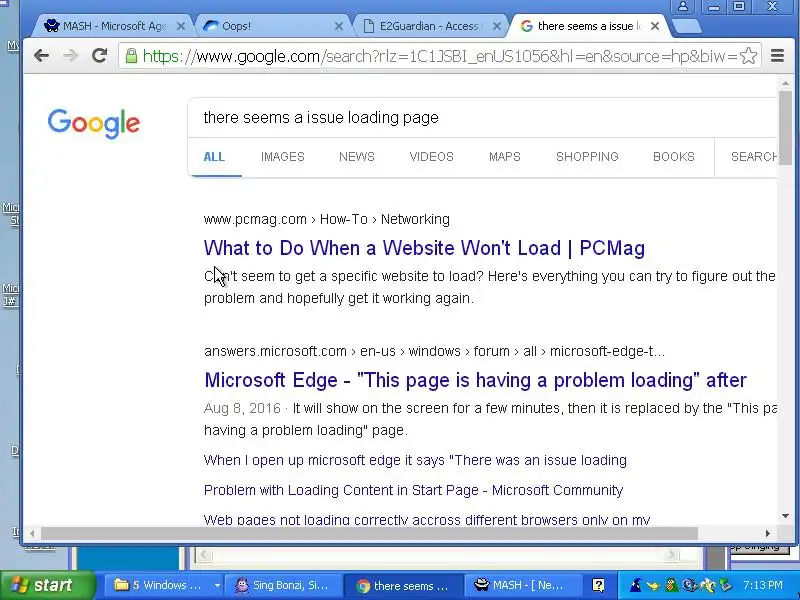
Task: Open a new tab with the new-tab button
Action: (x=687, y=27)
